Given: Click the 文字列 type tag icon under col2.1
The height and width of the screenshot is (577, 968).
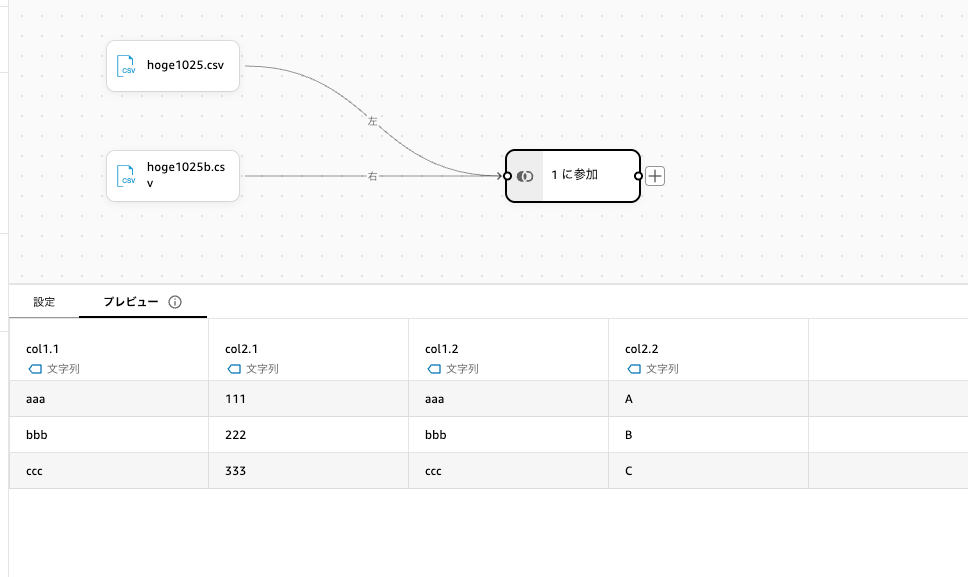Looking at the screenshot, I should 234,369.
